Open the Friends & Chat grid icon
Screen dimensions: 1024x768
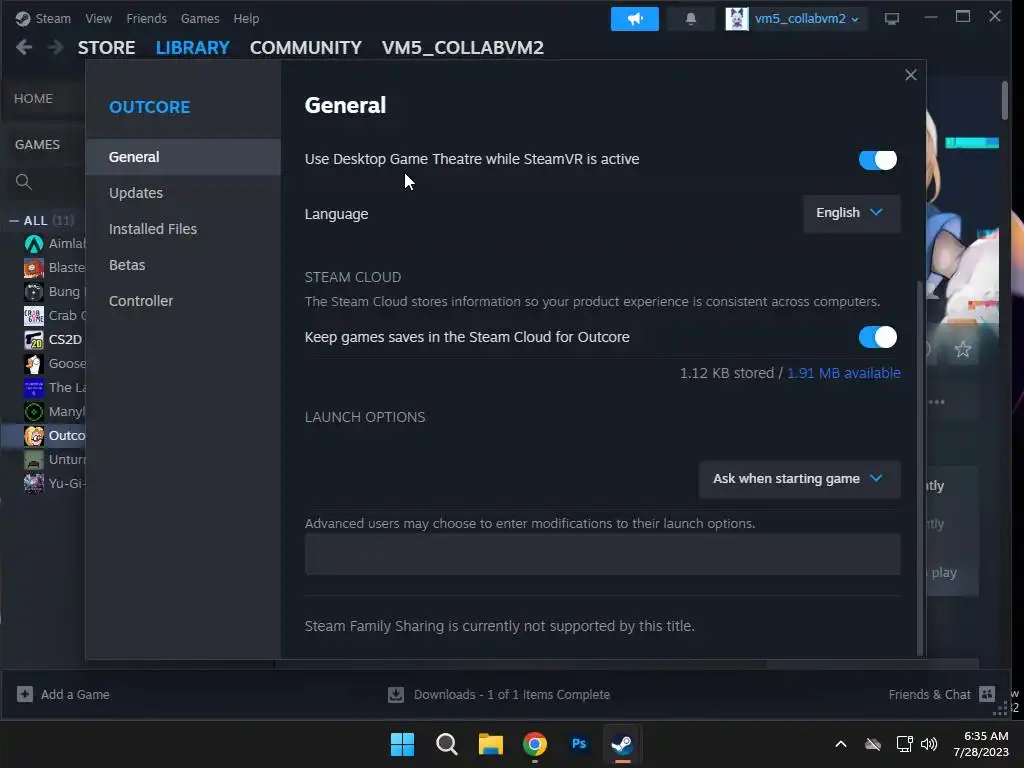click(x=987, y=694)
